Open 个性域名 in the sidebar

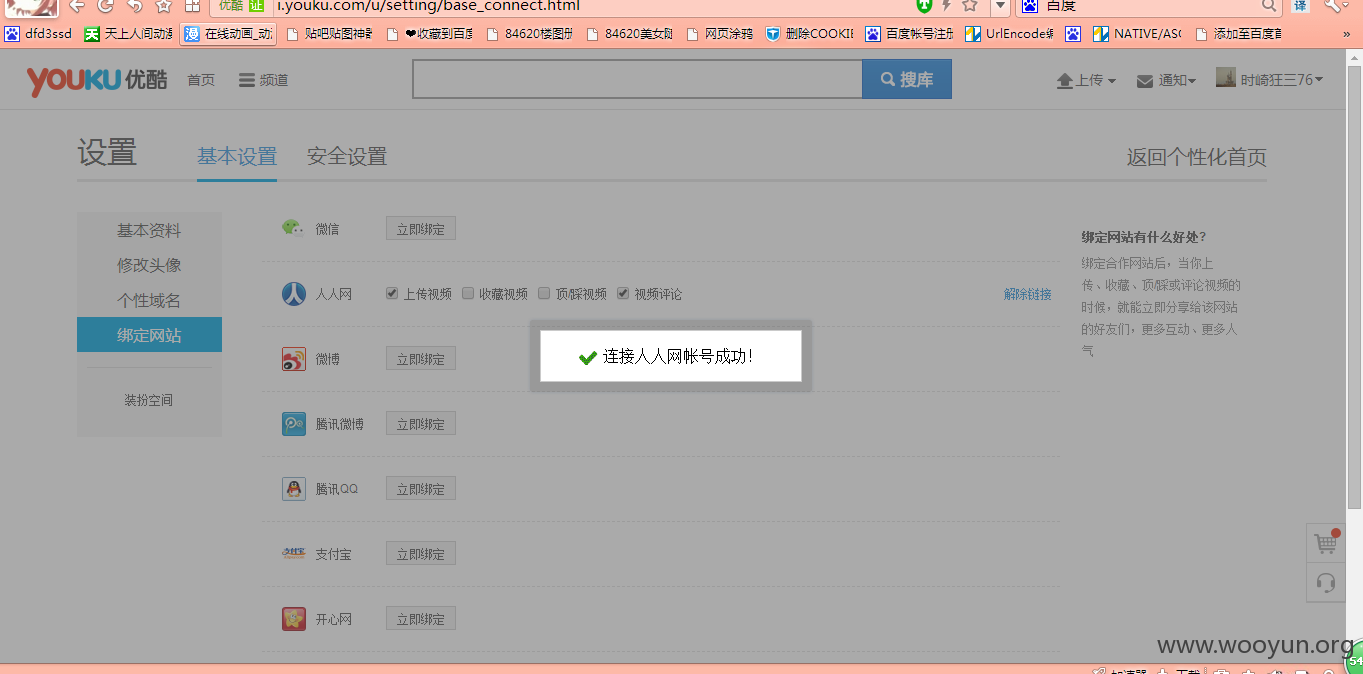pyautogui.click(x=149, y=300)
